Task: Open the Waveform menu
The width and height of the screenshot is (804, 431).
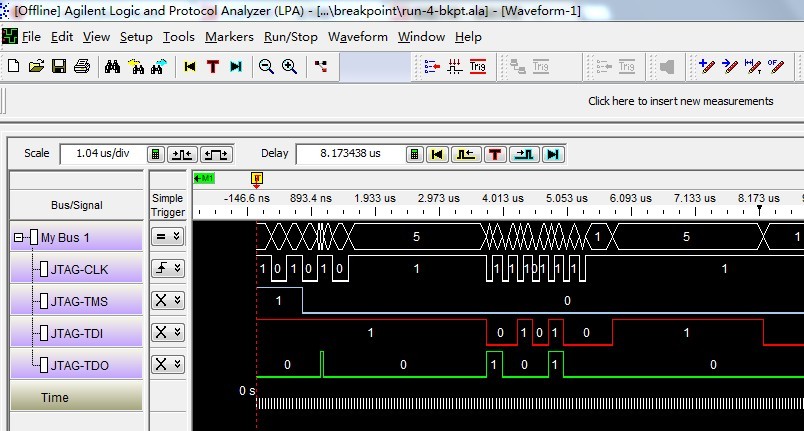Action: pos(358,37)
